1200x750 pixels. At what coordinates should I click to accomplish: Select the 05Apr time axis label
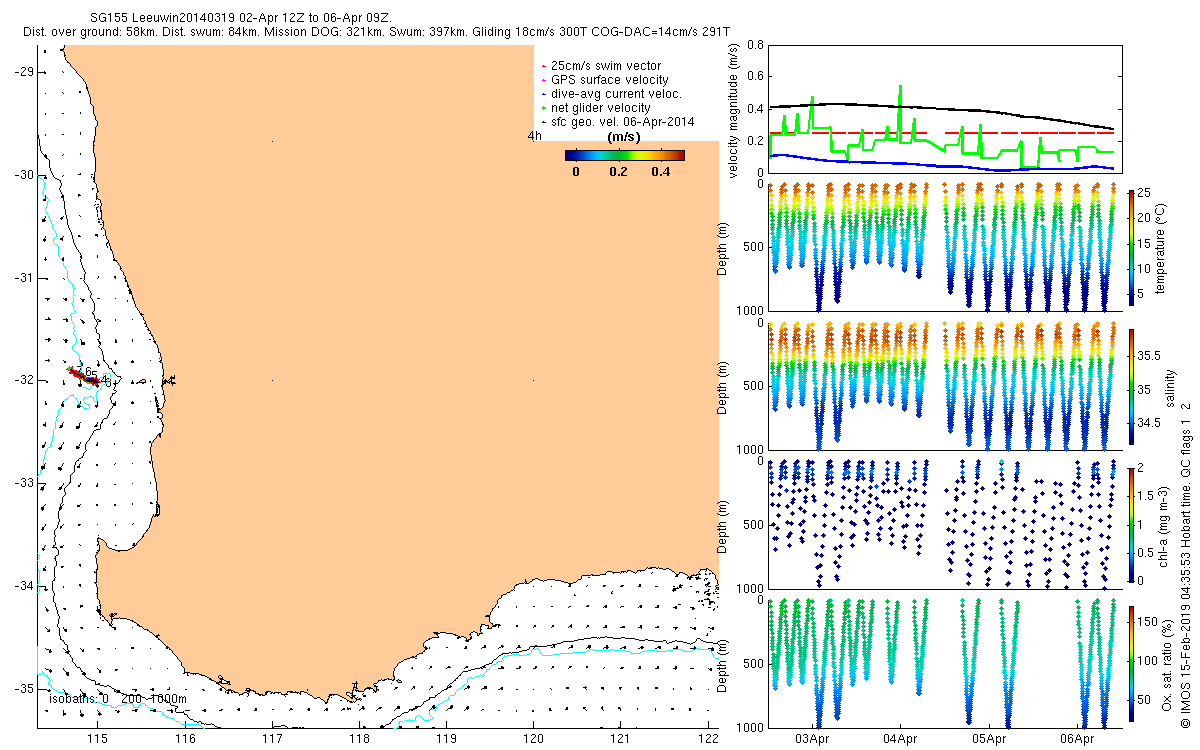[x=989, y=739]
